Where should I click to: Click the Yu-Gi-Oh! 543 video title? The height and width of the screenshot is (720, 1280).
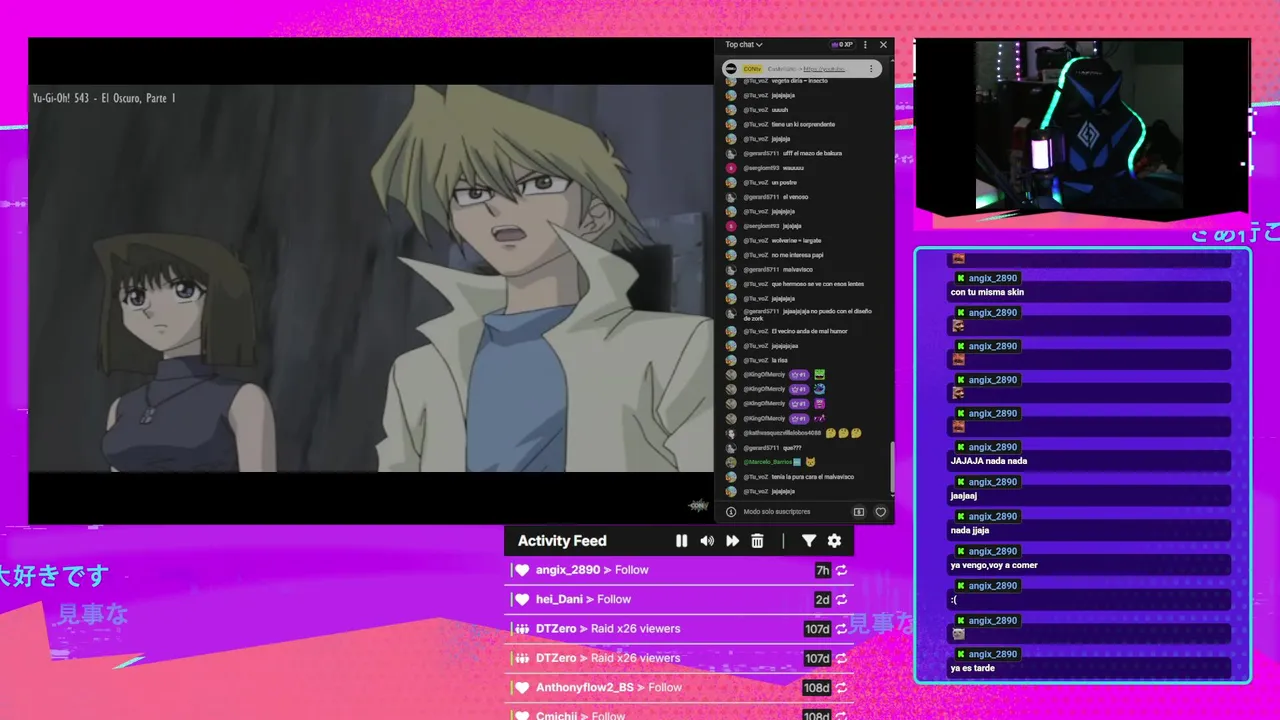pos(104,98)
